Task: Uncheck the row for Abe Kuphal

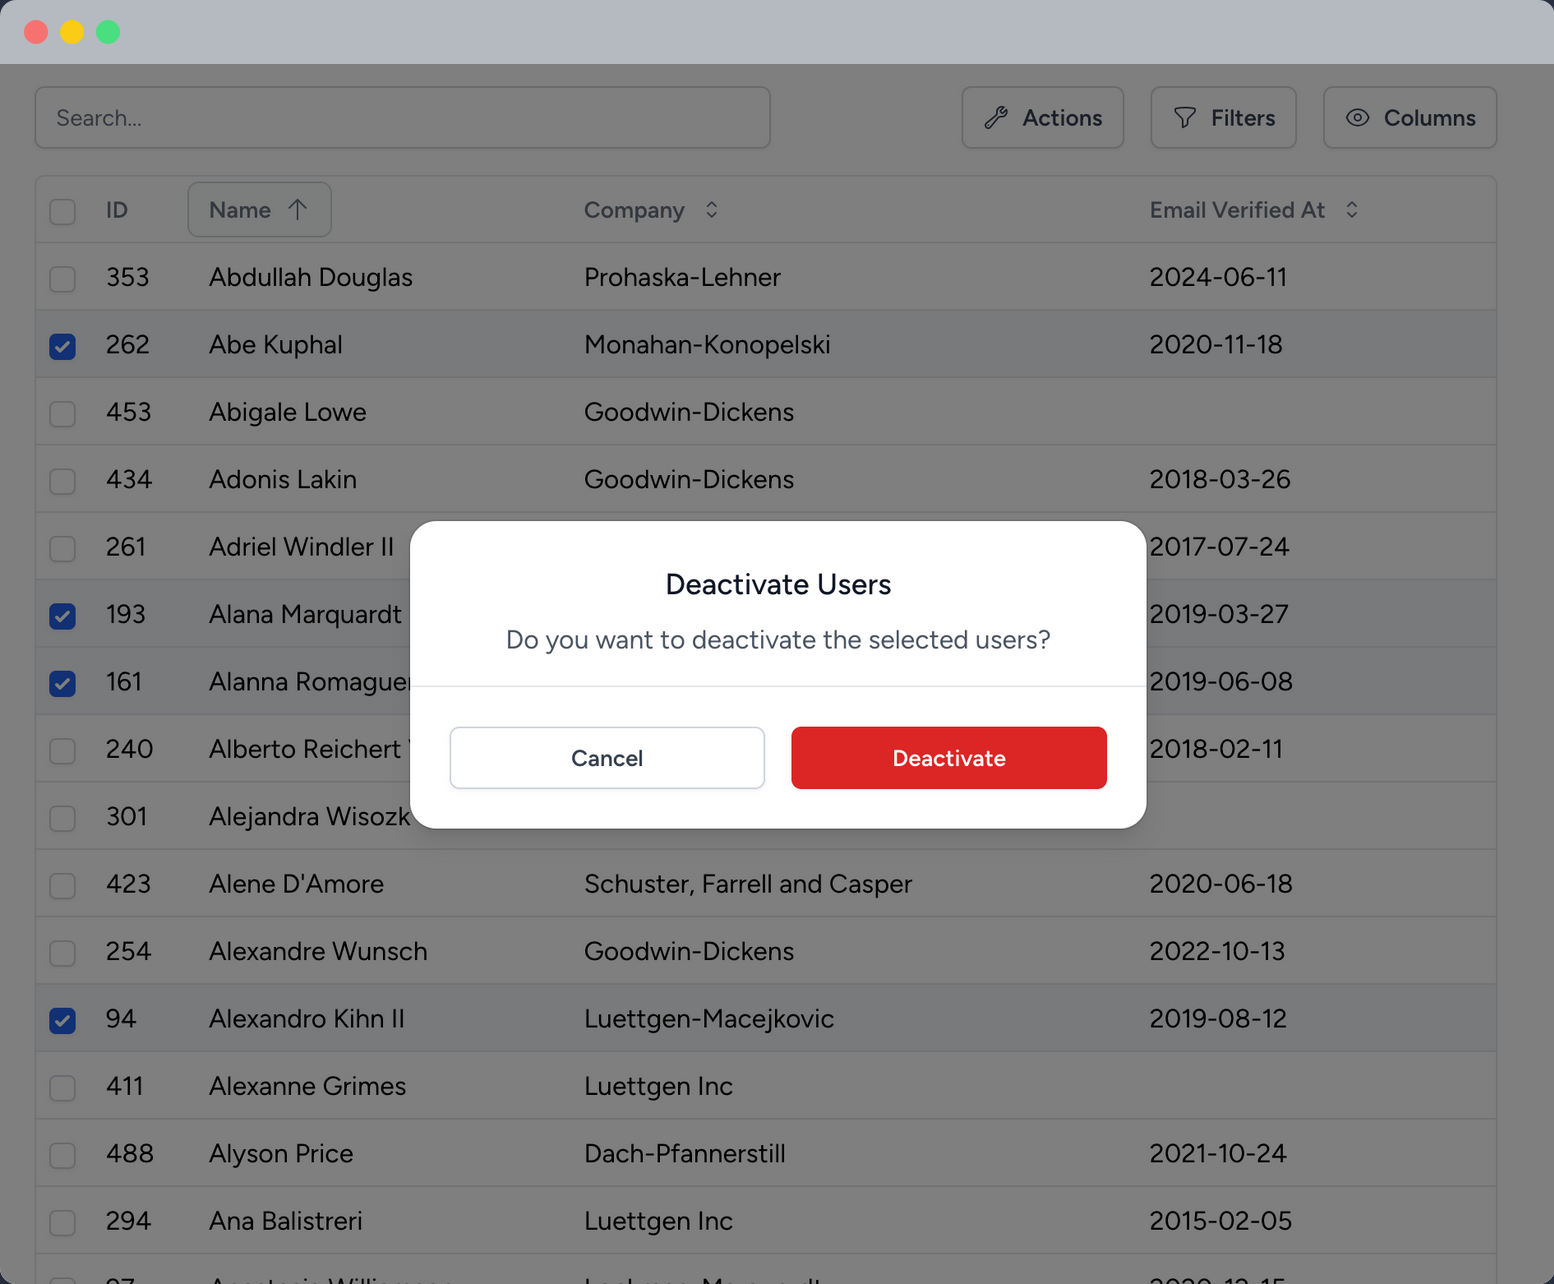Action: tap(63, 346)
